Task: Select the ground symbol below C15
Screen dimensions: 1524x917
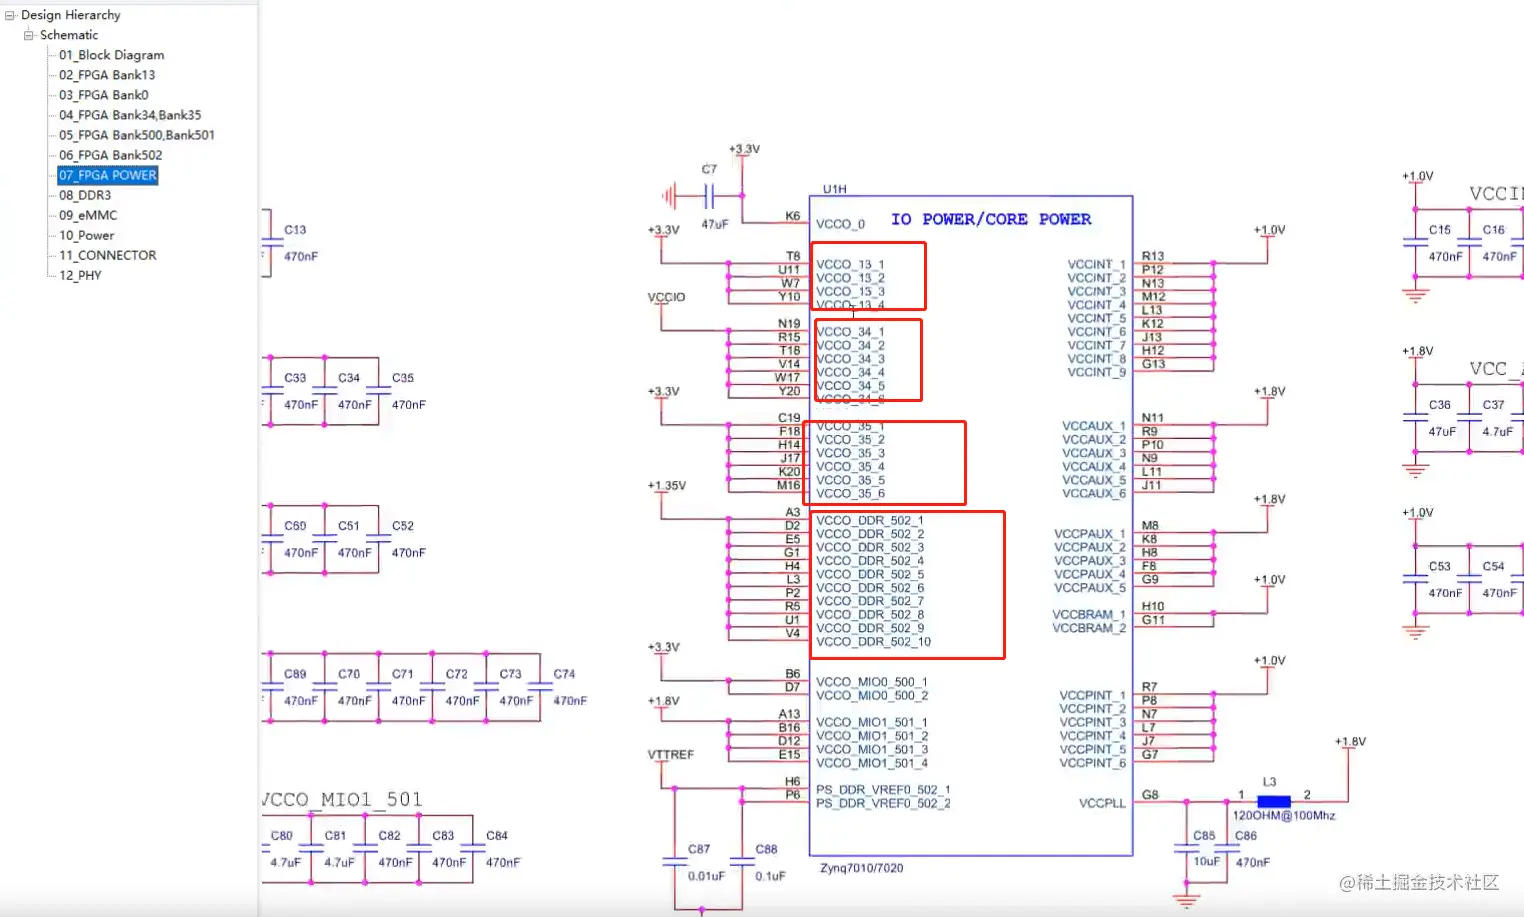Action: [1415, 294]
